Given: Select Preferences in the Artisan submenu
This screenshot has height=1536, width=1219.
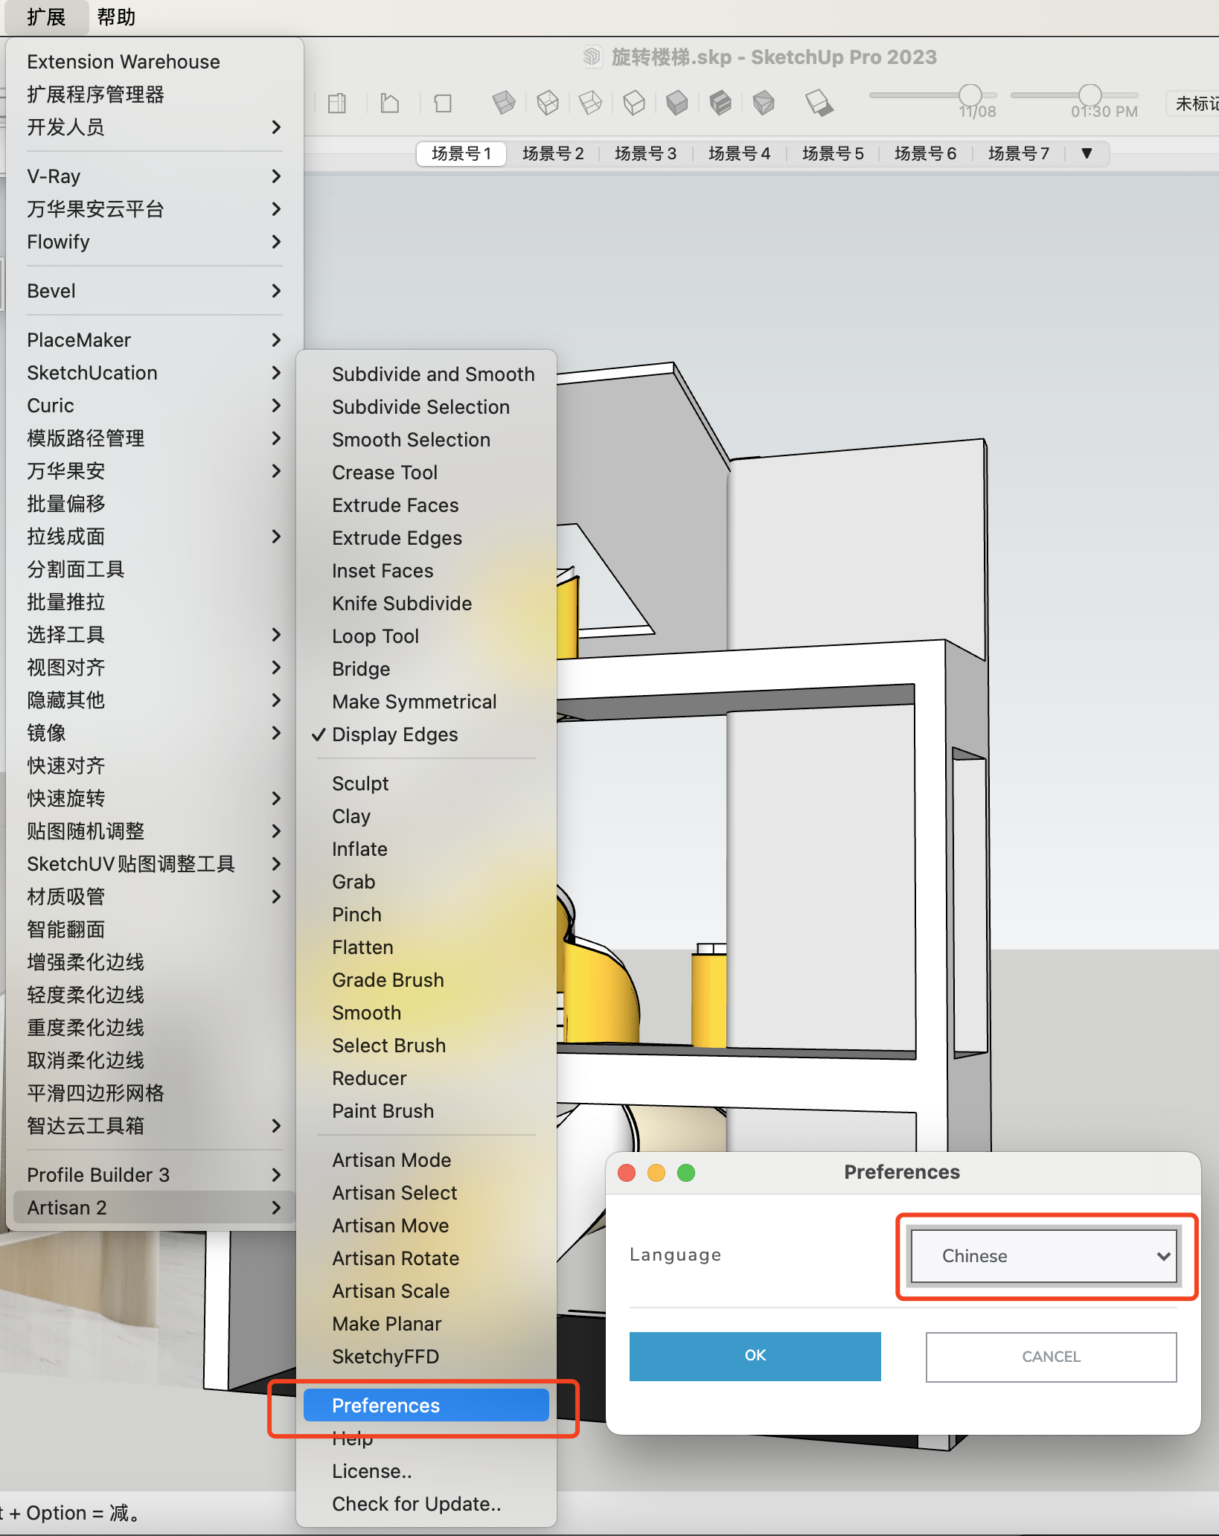Looking at the screenshot, I should click(386, 1406).
